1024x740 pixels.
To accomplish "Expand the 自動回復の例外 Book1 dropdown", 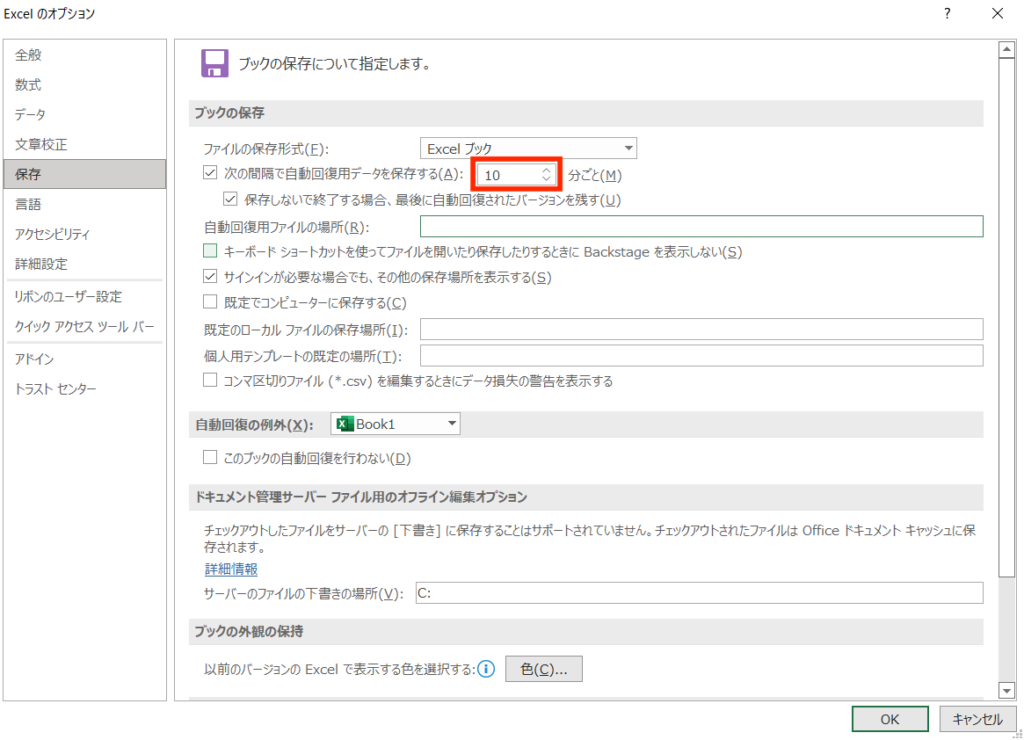I will click(x=395, y=424).
